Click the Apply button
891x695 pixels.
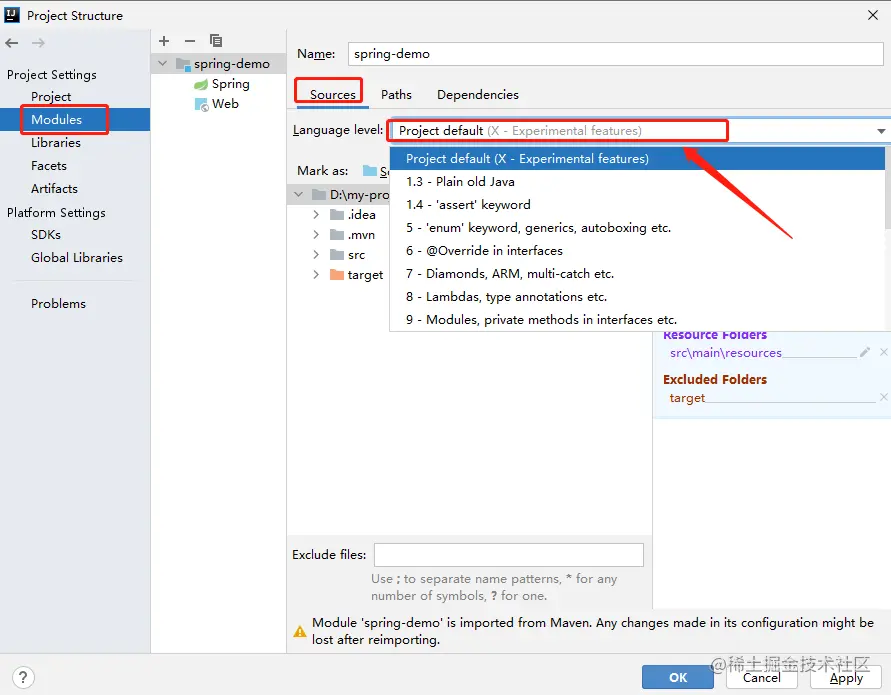point(846,677)
